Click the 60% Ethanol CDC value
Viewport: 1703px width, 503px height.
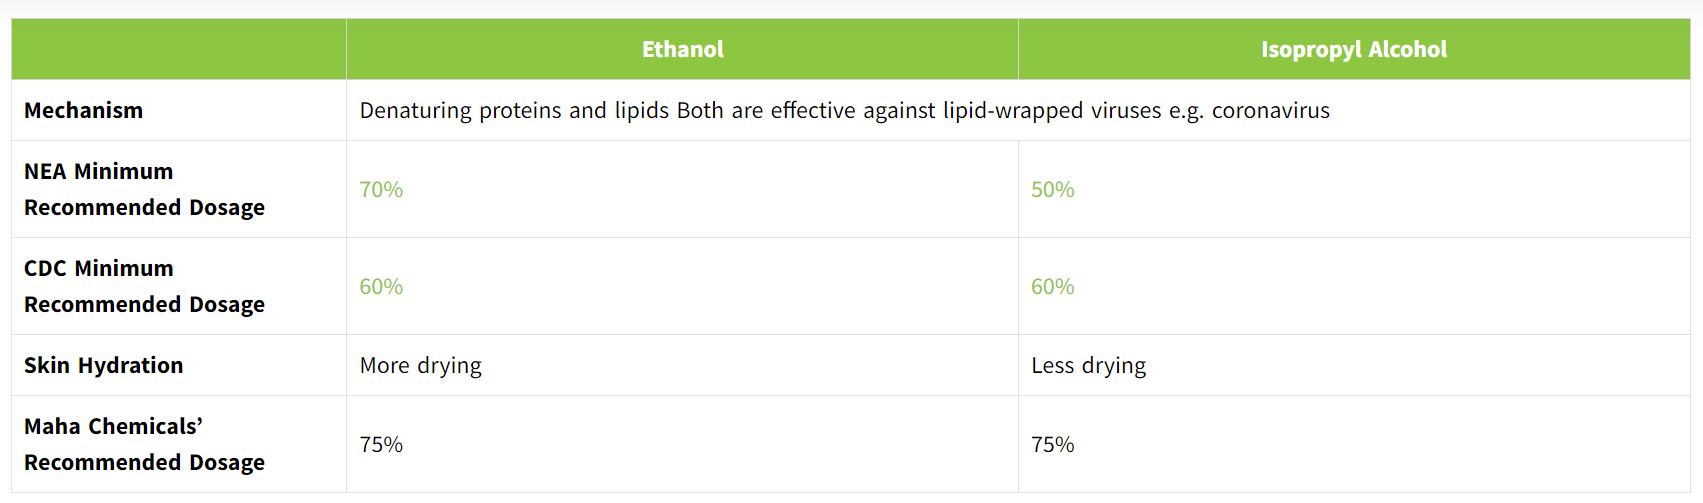(x=381, y=286)
